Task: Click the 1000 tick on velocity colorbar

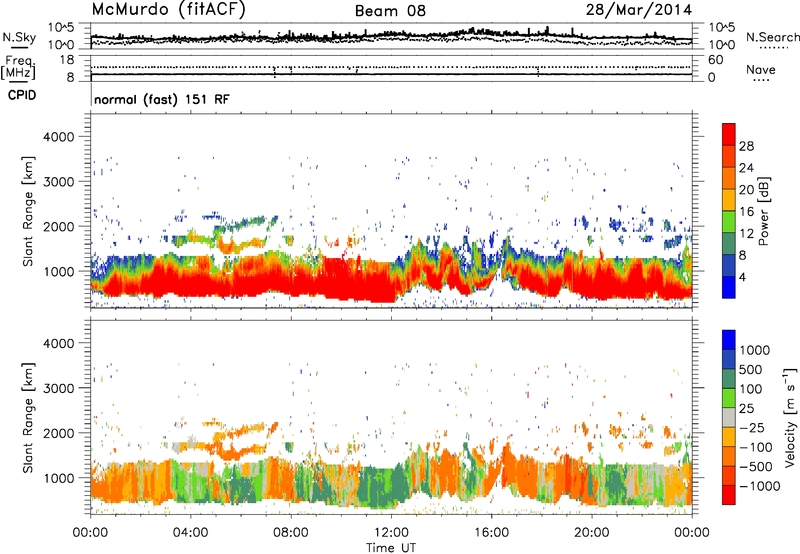Action: (755, 350)
